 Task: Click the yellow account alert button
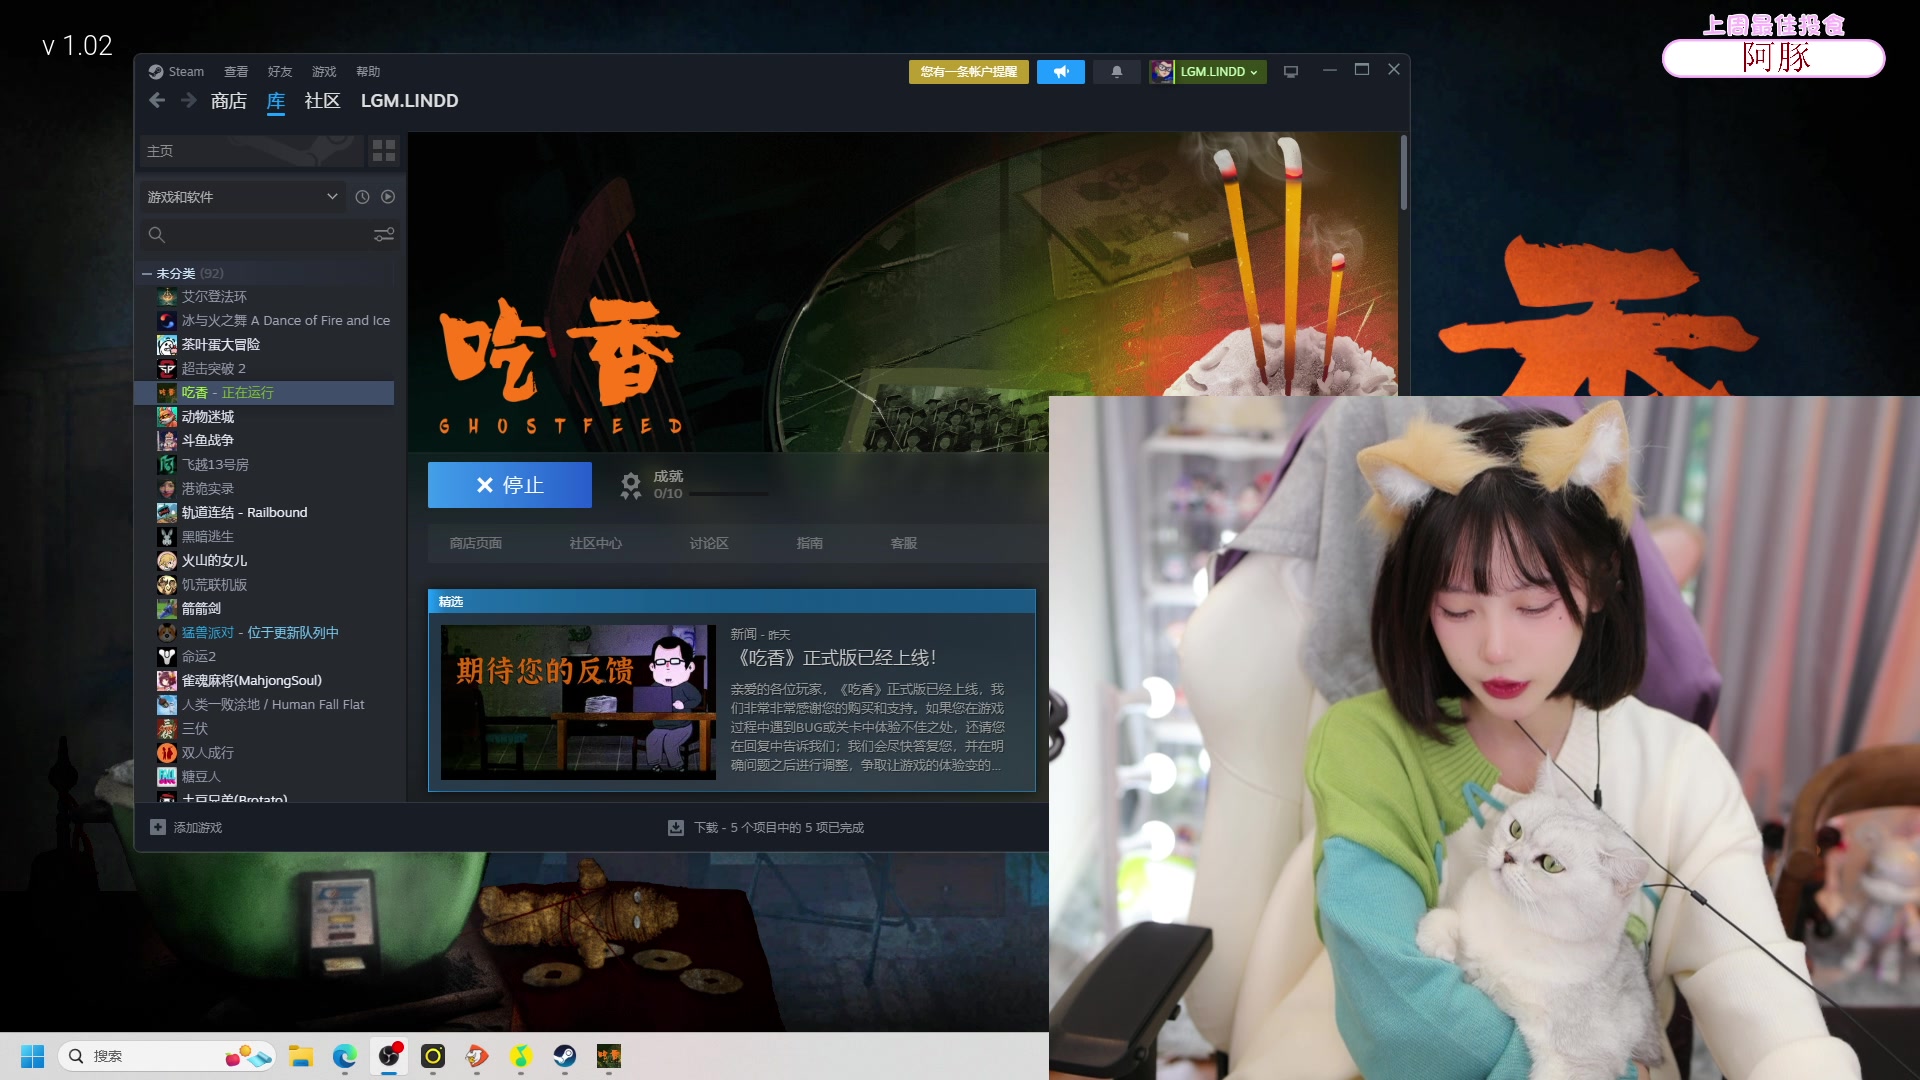(968, 72)
